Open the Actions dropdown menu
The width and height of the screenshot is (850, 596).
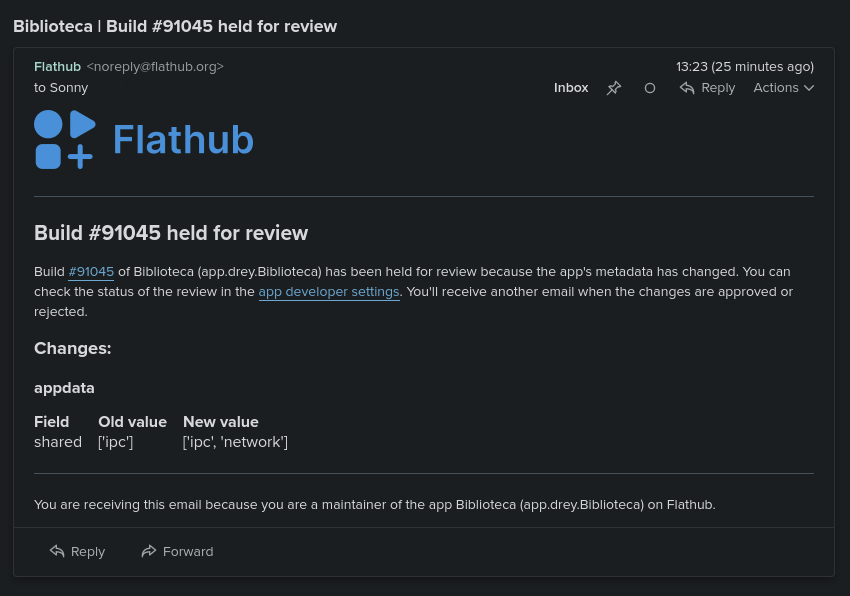(x=783, y=88)
